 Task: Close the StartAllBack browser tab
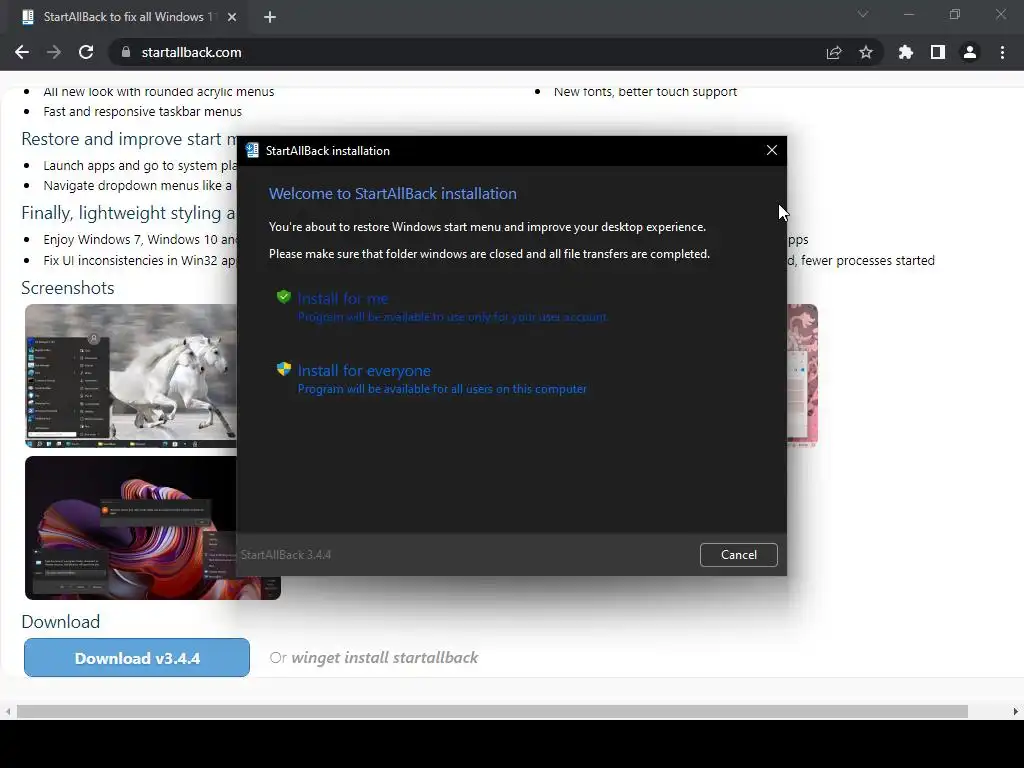click(x=232, y=17)
